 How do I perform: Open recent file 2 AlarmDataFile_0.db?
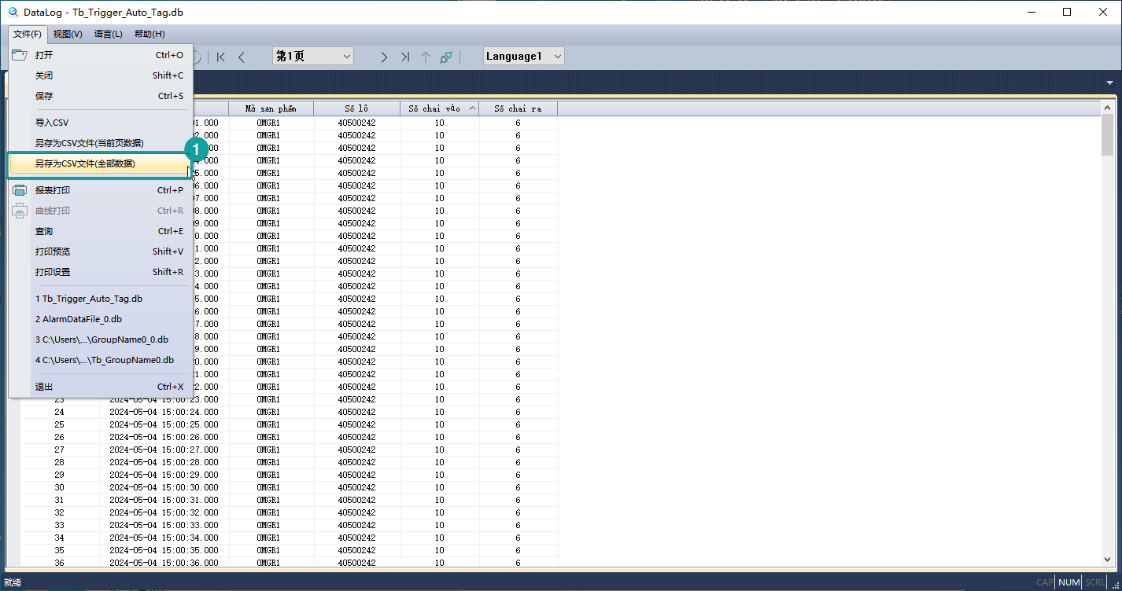click(x=79, y=319)
